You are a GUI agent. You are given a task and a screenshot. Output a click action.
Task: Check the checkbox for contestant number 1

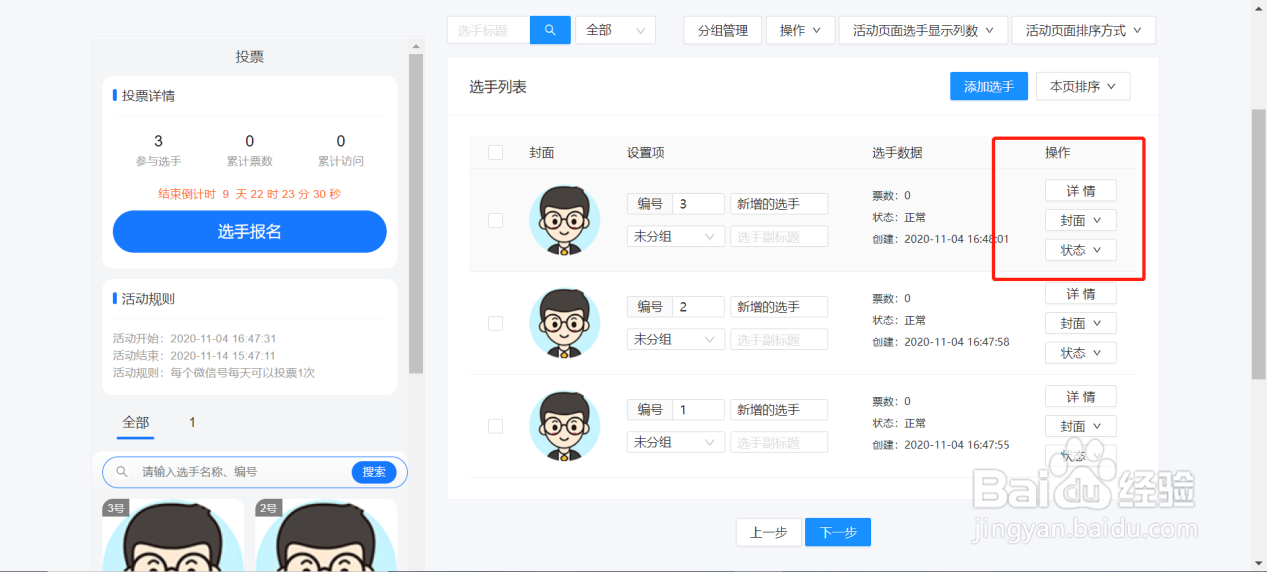[495, 426]
